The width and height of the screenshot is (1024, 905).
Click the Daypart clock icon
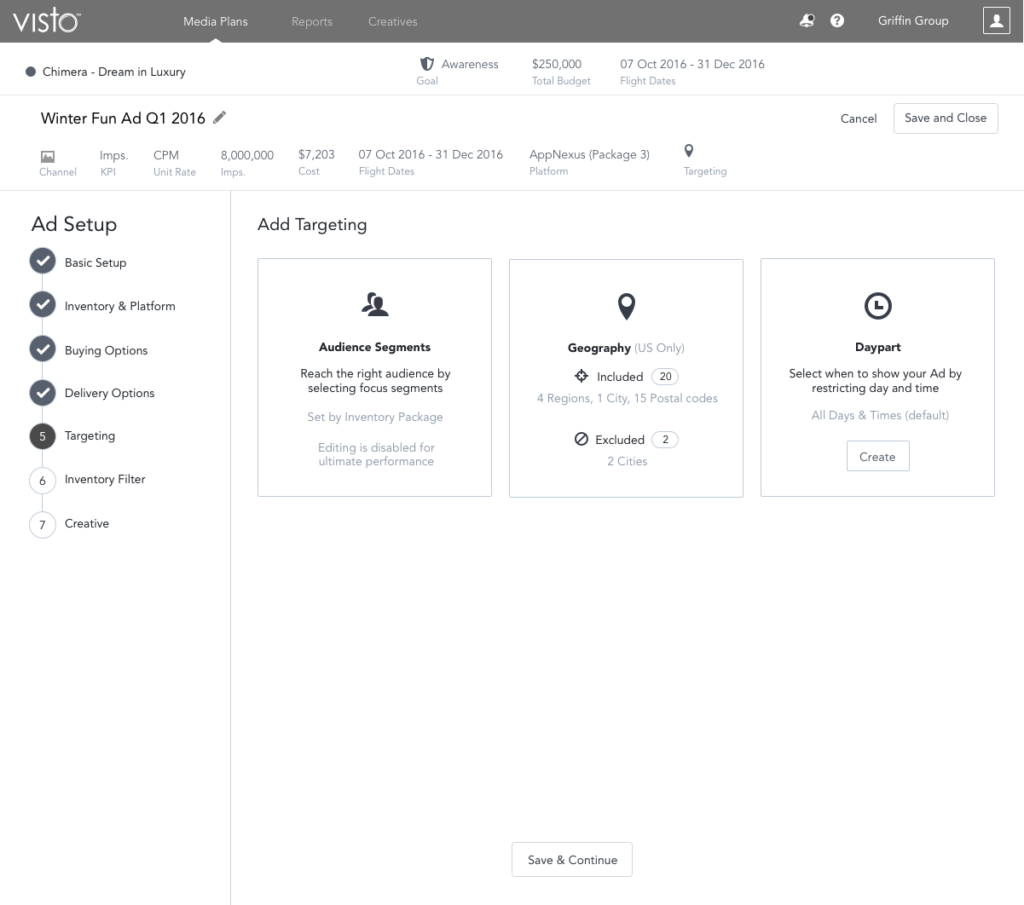pyautogui.click(x=878, y=306)
